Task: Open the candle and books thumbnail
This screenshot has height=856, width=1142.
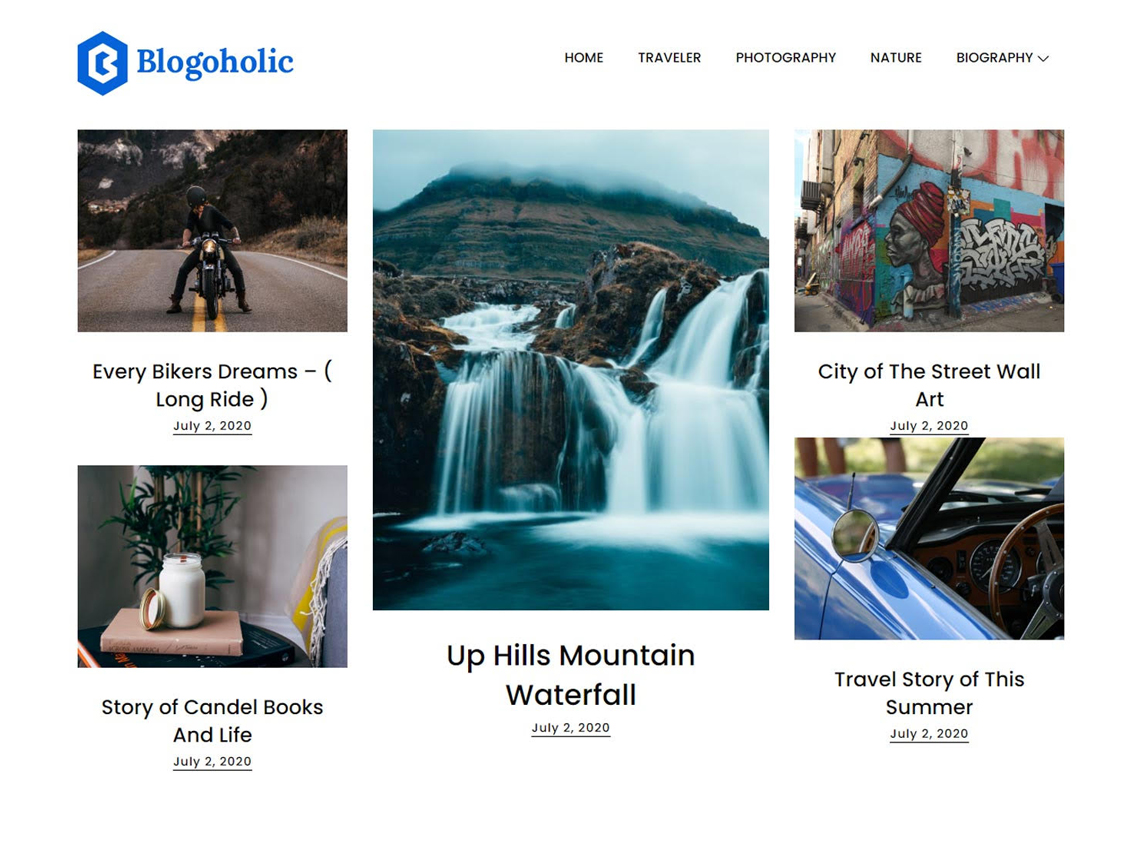Action: [x=212, y=566]
